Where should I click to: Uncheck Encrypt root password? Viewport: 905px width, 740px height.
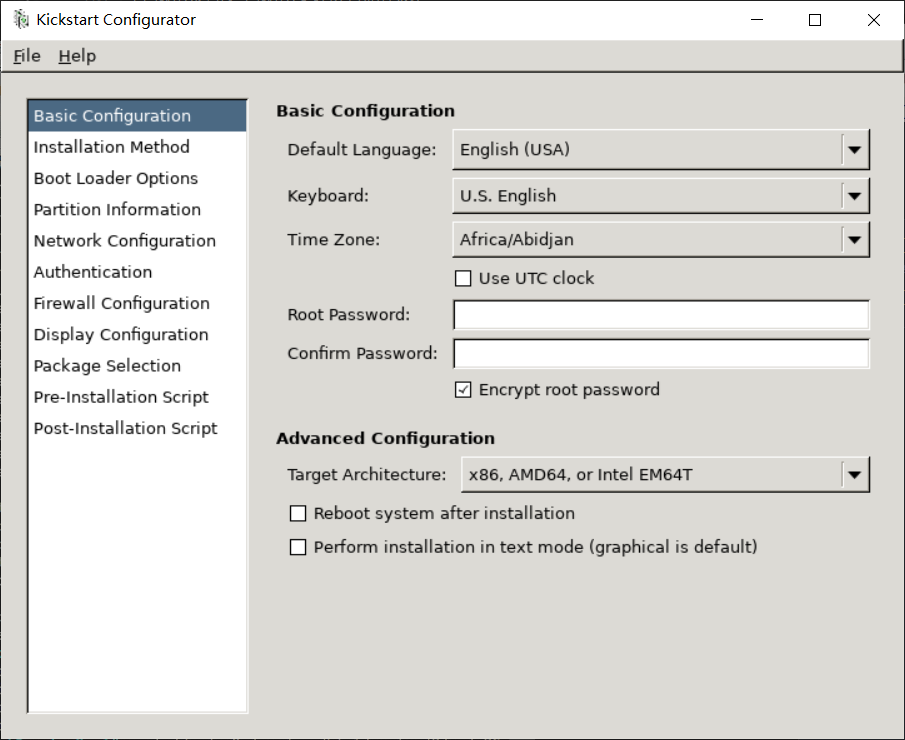pos(463,390)
